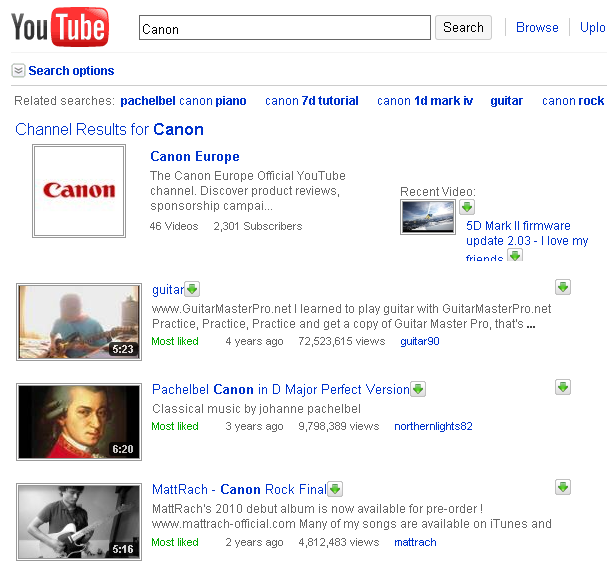This screenshot has height=564, width=607.
Task: Click the GuitarMasterPro.net description text
Action: point(352,316)
